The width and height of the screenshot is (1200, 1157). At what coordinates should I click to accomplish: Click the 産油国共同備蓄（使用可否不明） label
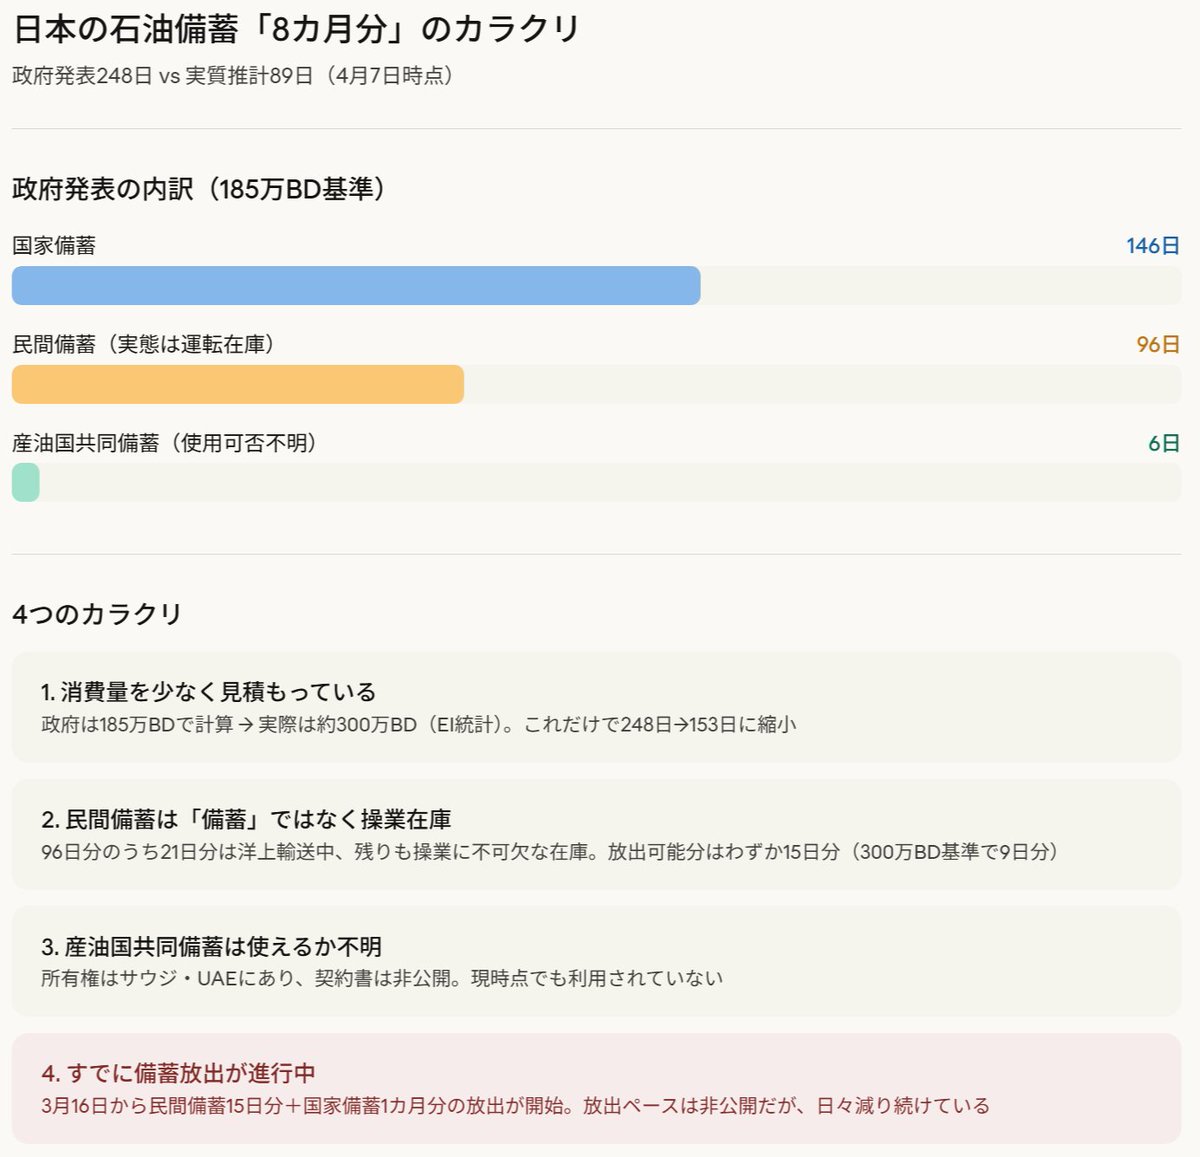[165, 443]
